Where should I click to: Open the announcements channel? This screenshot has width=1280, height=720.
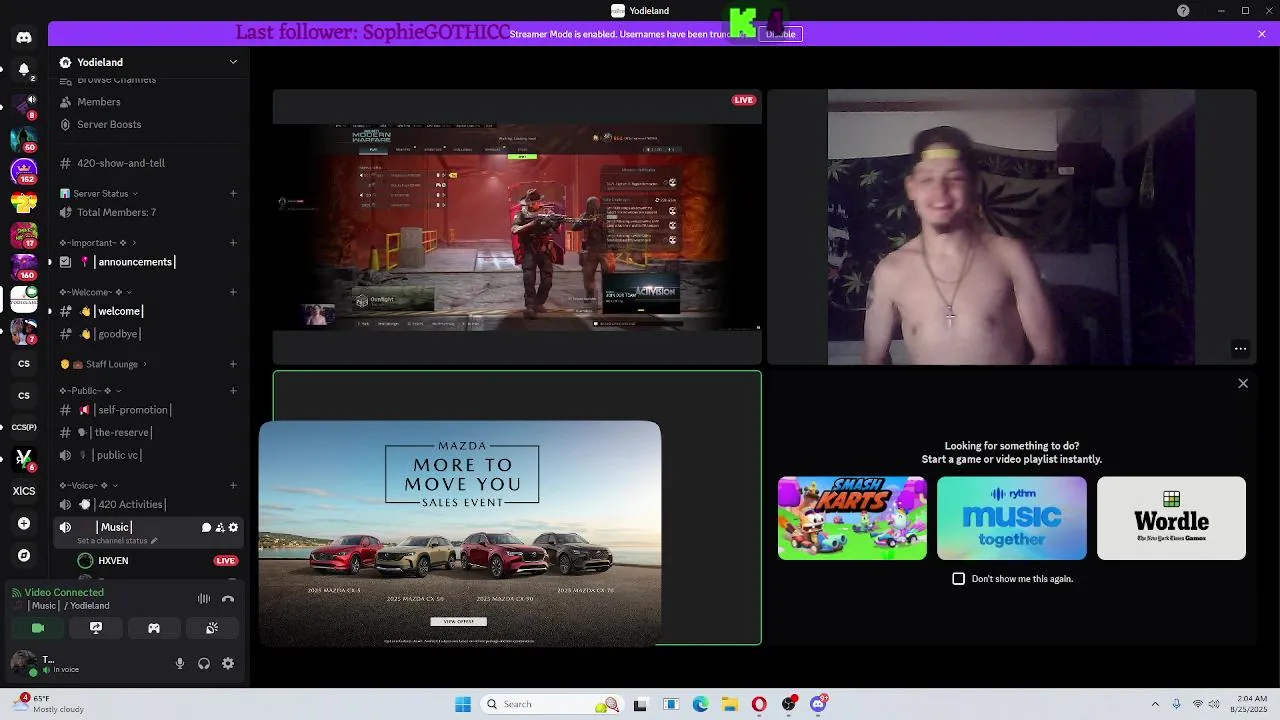pyautogui.click(x=148, y=262)
